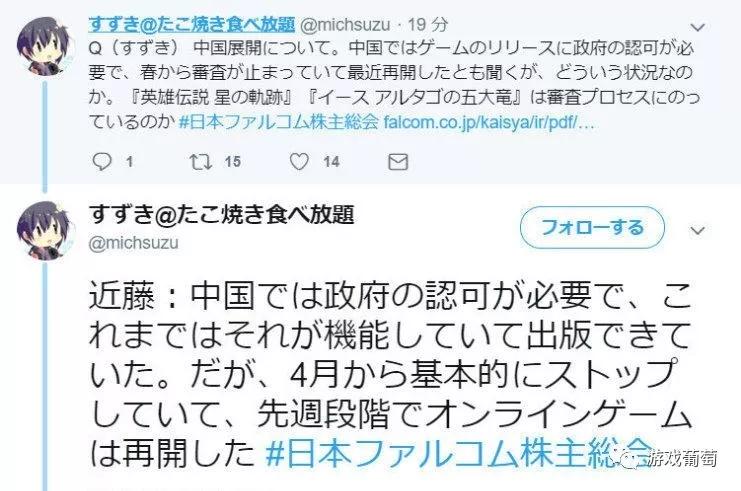Click the @michsuzu handle under bold name
Screen dimensions: 741x491
133,243
